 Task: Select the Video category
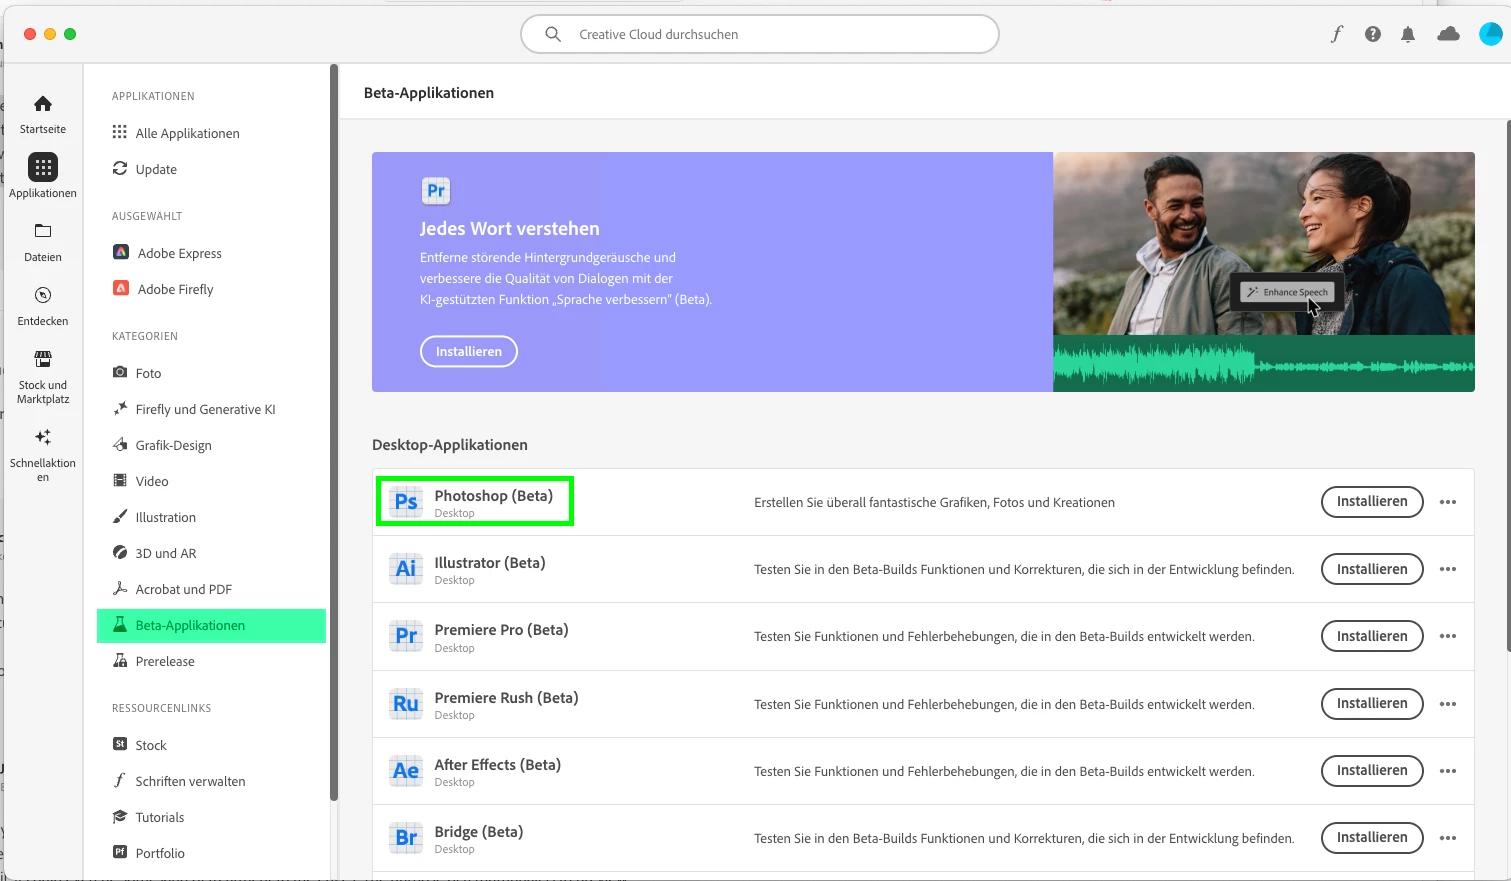pos(211,481)
